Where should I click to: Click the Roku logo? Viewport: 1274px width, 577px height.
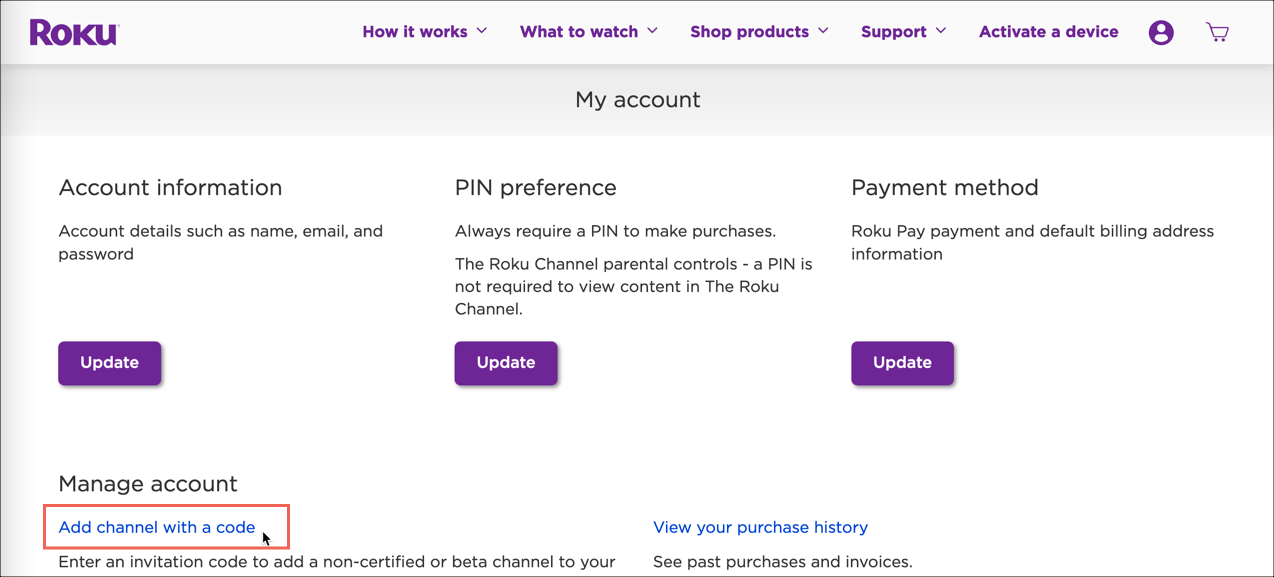[x=74, y=32]
